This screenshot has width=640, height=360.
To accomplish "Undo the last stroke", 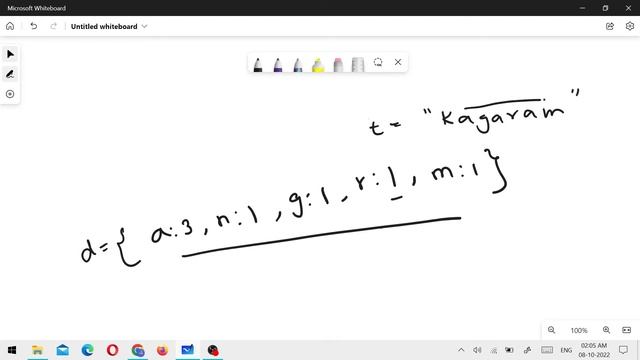I will 33,27.
